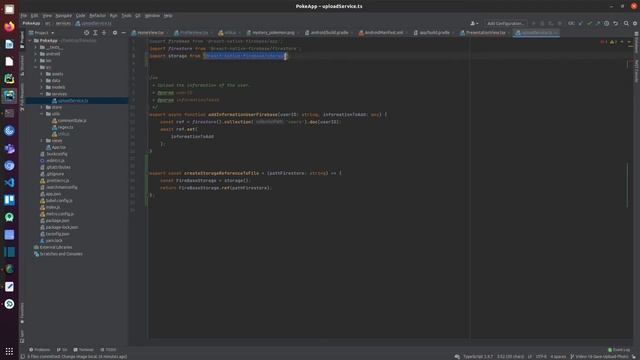Click the locate-in-project target icon
This screenshot has height=360, width=640.
(86, 33)
